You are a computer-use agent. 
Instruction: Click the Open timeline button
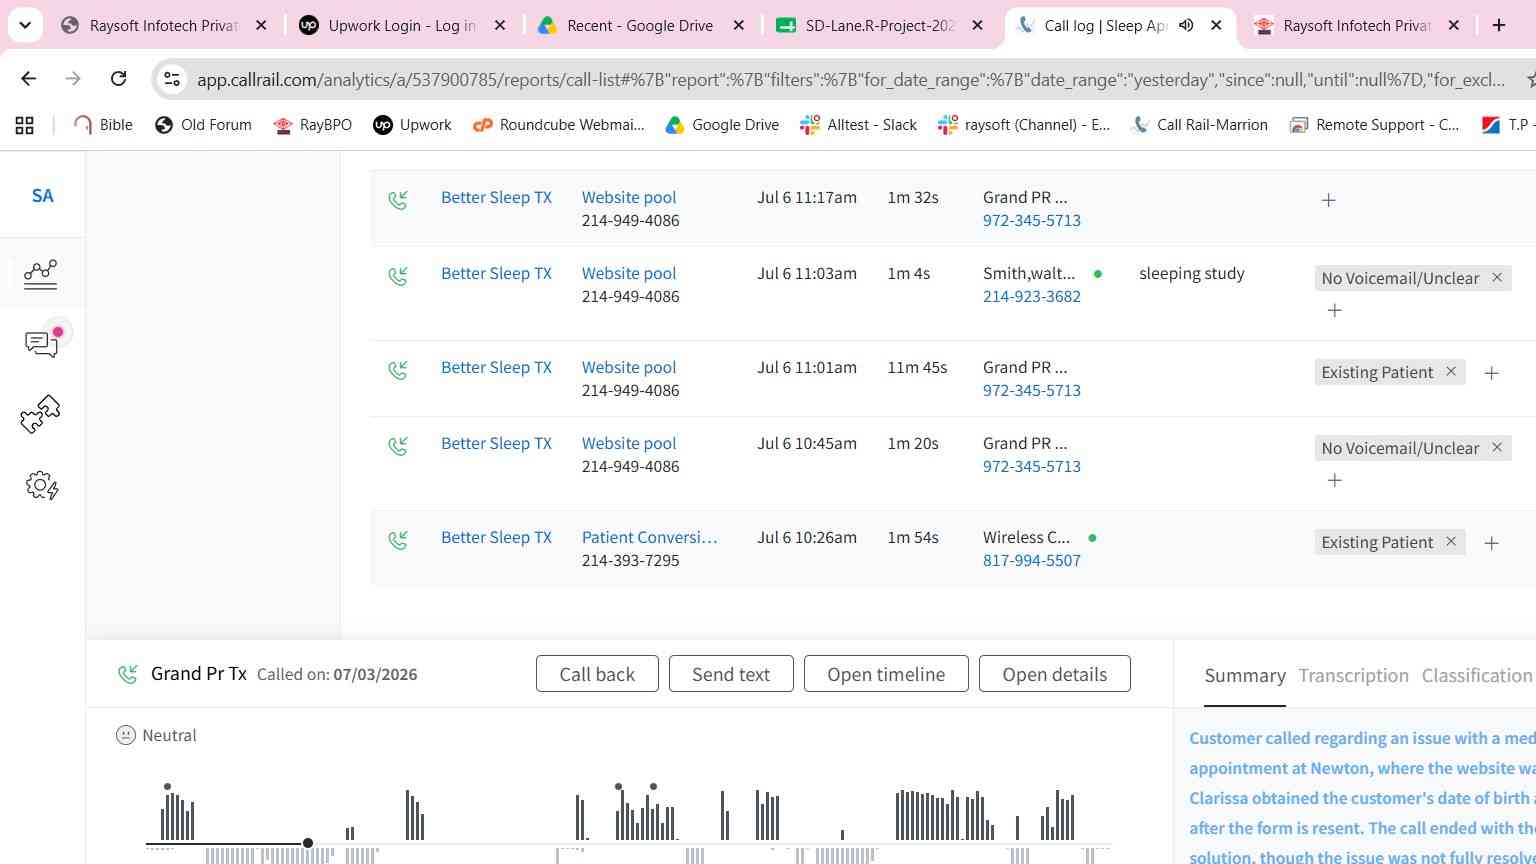click(886, 674)
